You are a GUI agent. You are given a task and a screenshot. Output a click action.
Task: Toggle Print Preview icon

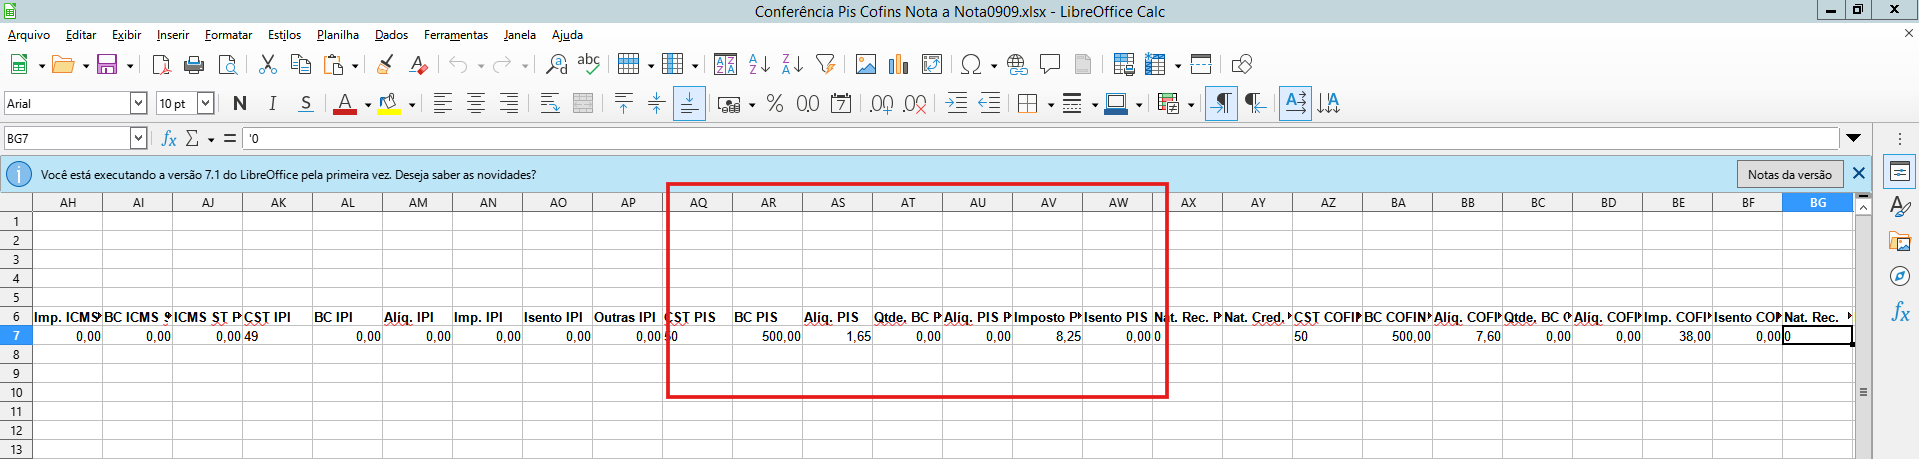click(228, 65)
